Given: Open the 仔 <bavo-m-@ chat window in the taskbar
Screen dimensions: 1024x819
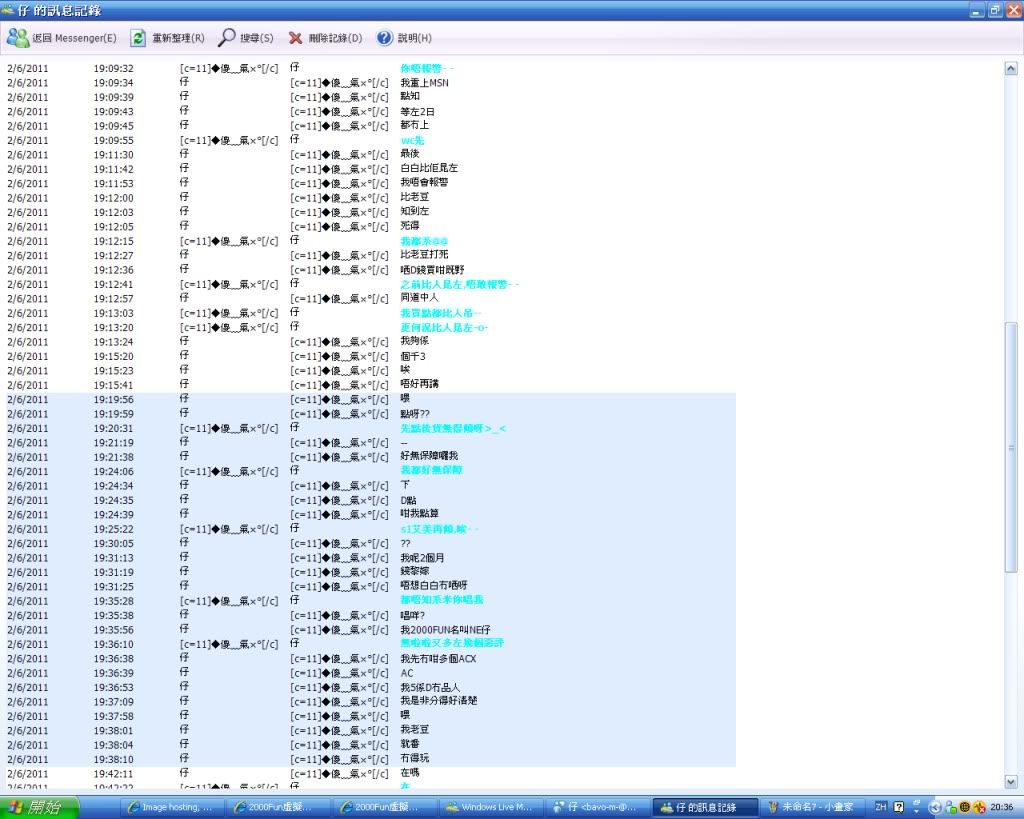Looking at the screenshot, I should point(597,807).
